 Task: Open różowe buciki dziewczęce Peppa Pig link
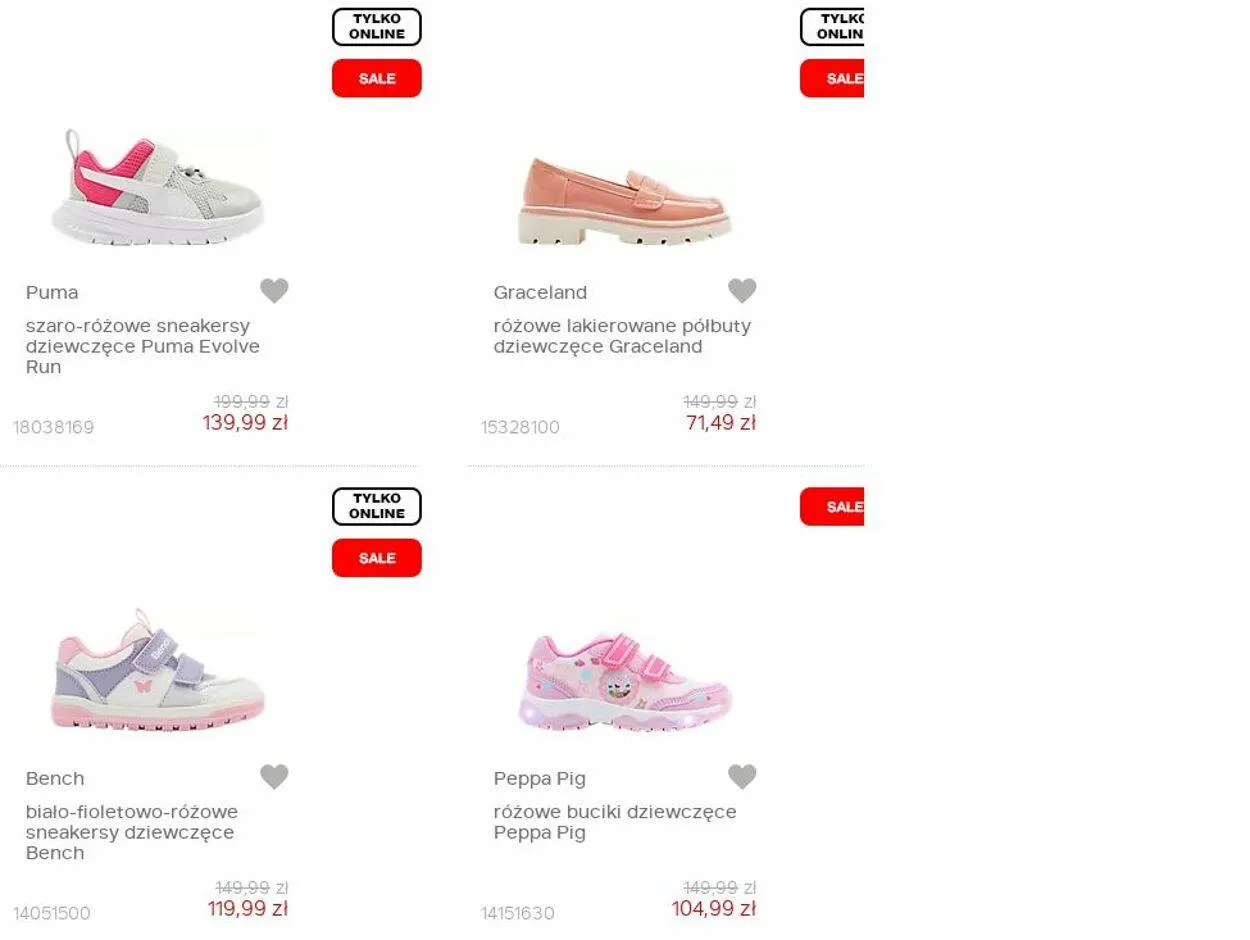coord(615,822)
